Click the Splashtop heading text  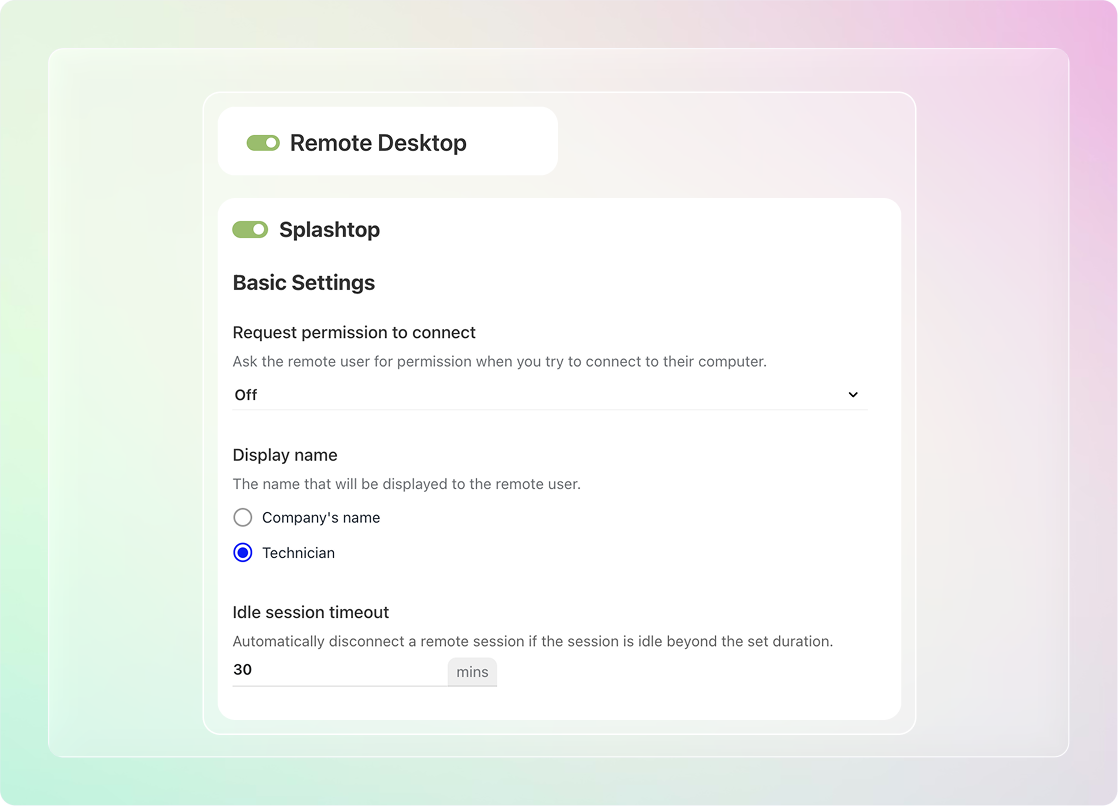click(329, 230)
